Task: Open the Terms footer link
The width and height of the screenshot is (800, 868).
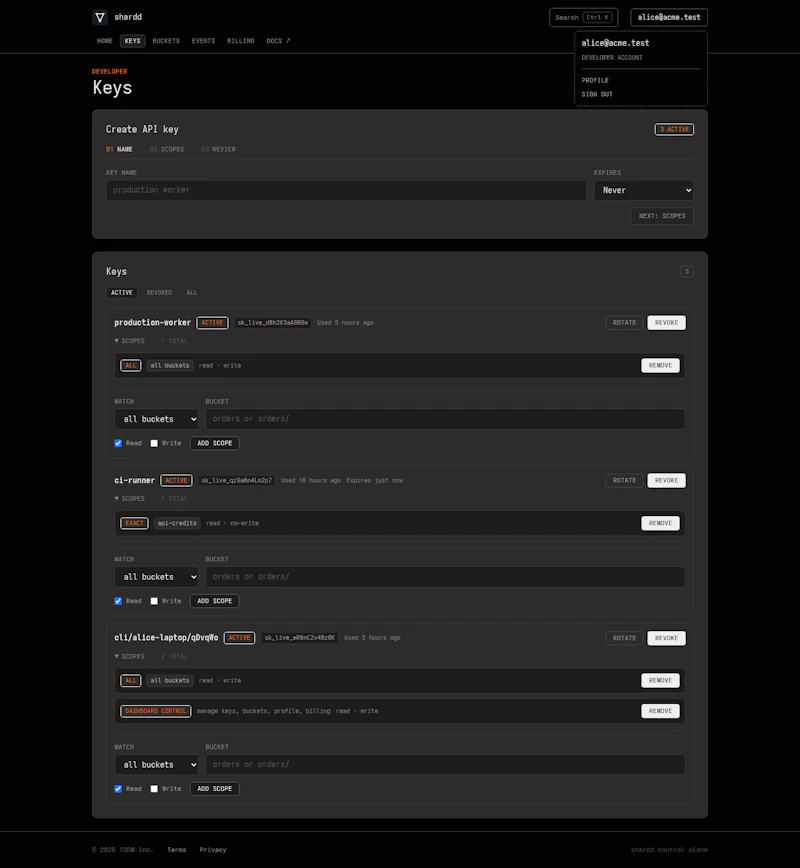Action: tap(177, 850)
